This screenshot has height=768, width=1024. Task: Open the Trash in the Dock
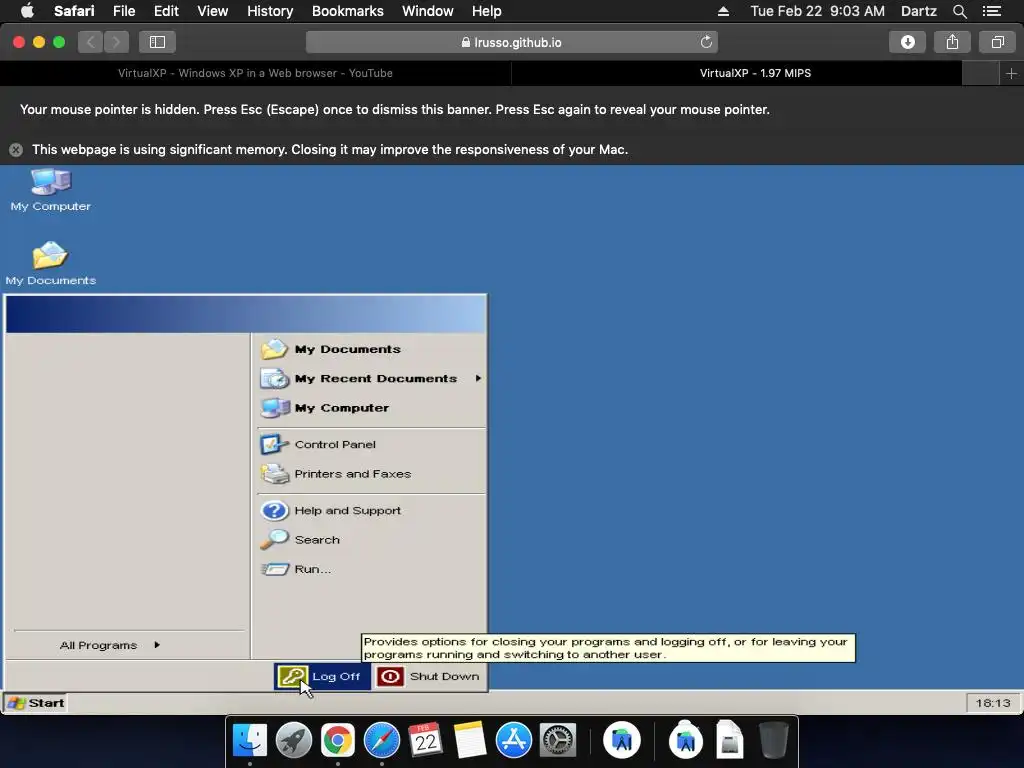click(774, 740)
